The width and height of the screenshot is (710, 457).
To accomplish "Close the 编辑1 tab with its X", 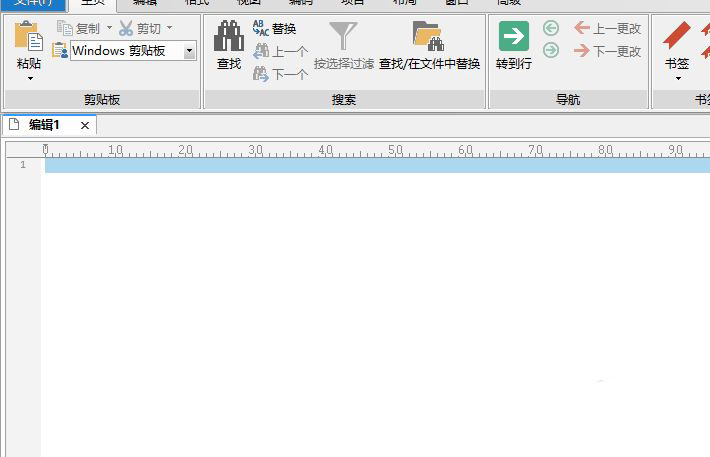I will [x=85, y=125].
